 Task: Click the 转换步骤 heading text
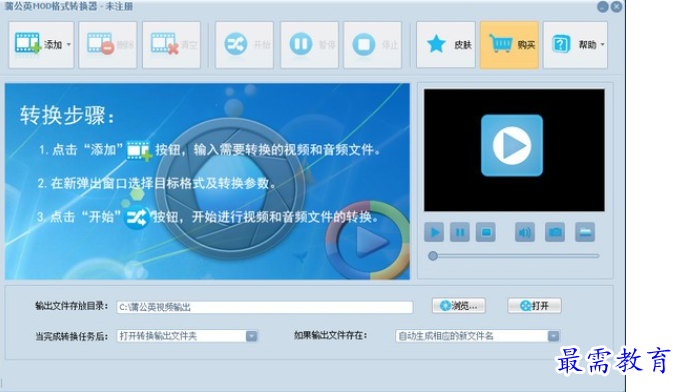click(67, 116)
